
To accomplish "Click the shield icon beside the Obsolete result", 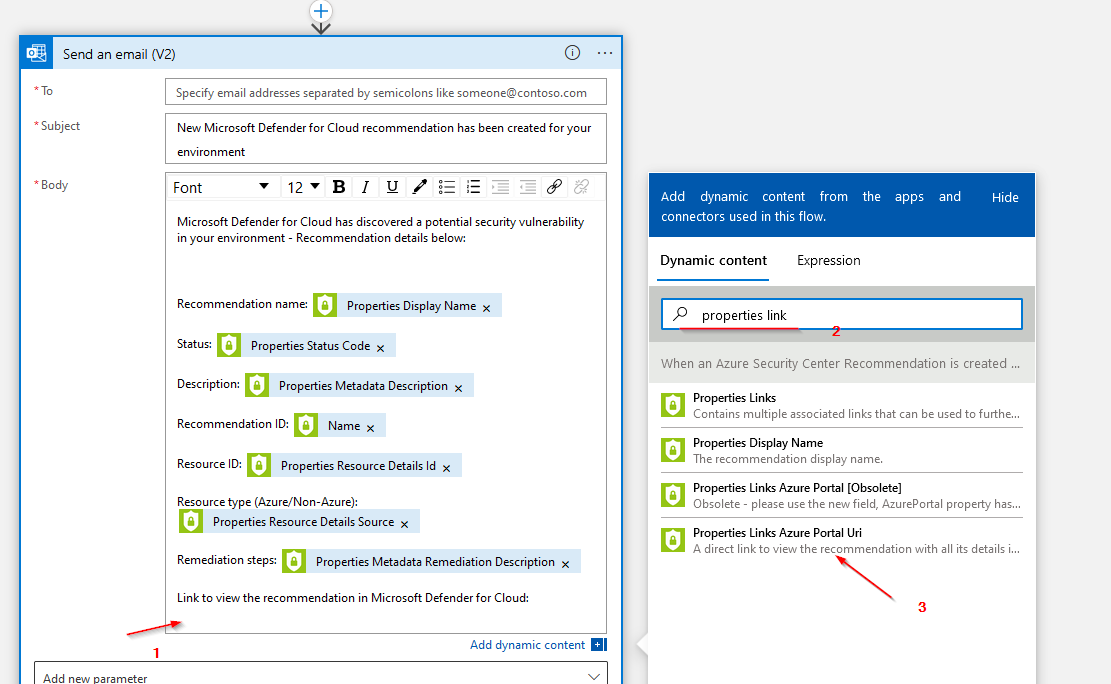I will pos(672,495).
